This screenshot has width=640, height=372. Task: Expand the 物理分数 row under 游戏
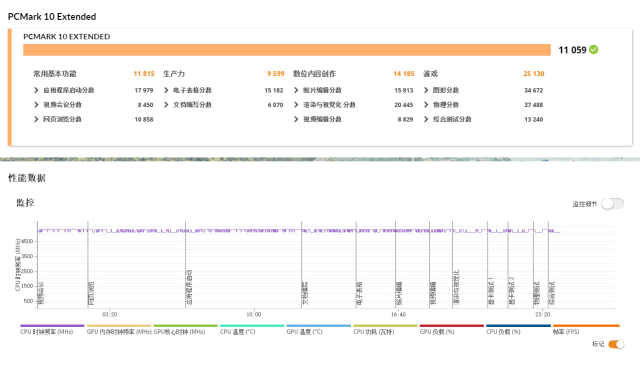pos(426,105)
